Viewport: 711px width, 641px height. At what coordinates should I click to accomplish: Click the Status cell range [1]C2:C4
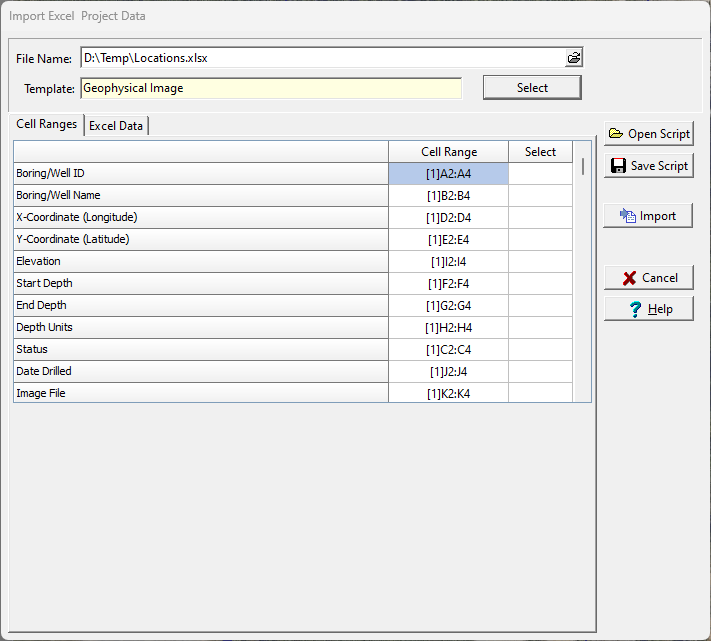tap(448, 350)
